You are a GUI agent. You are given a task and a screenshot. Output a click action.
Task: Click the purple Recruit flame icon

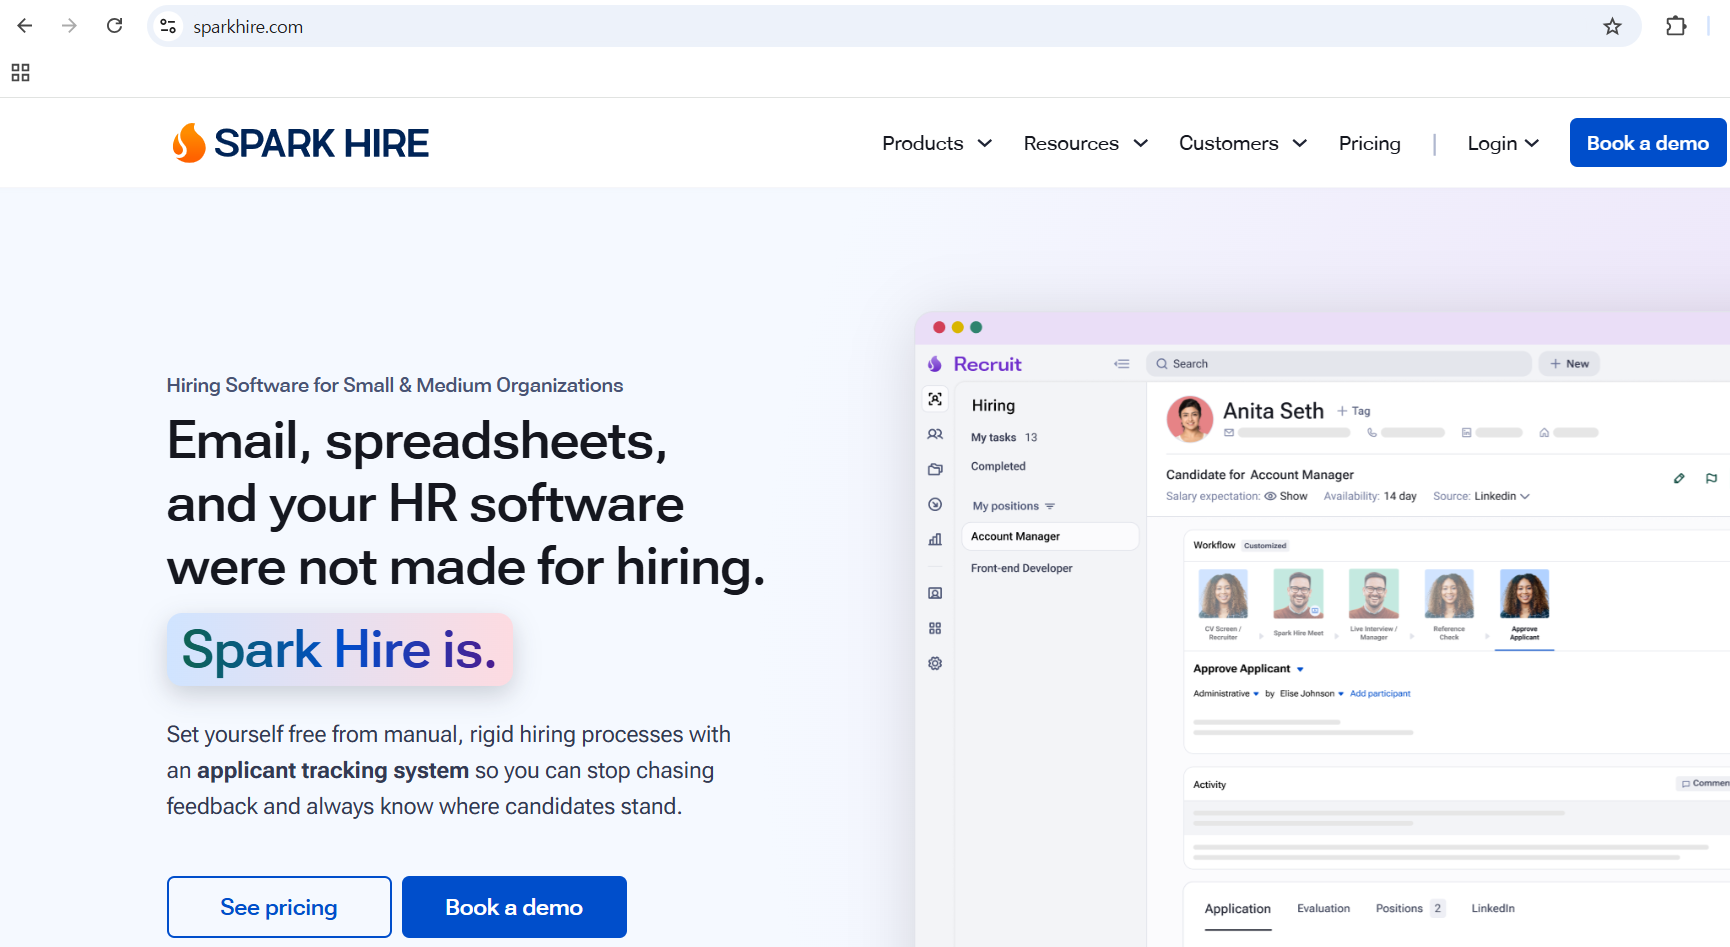click(x=935, y=364)
